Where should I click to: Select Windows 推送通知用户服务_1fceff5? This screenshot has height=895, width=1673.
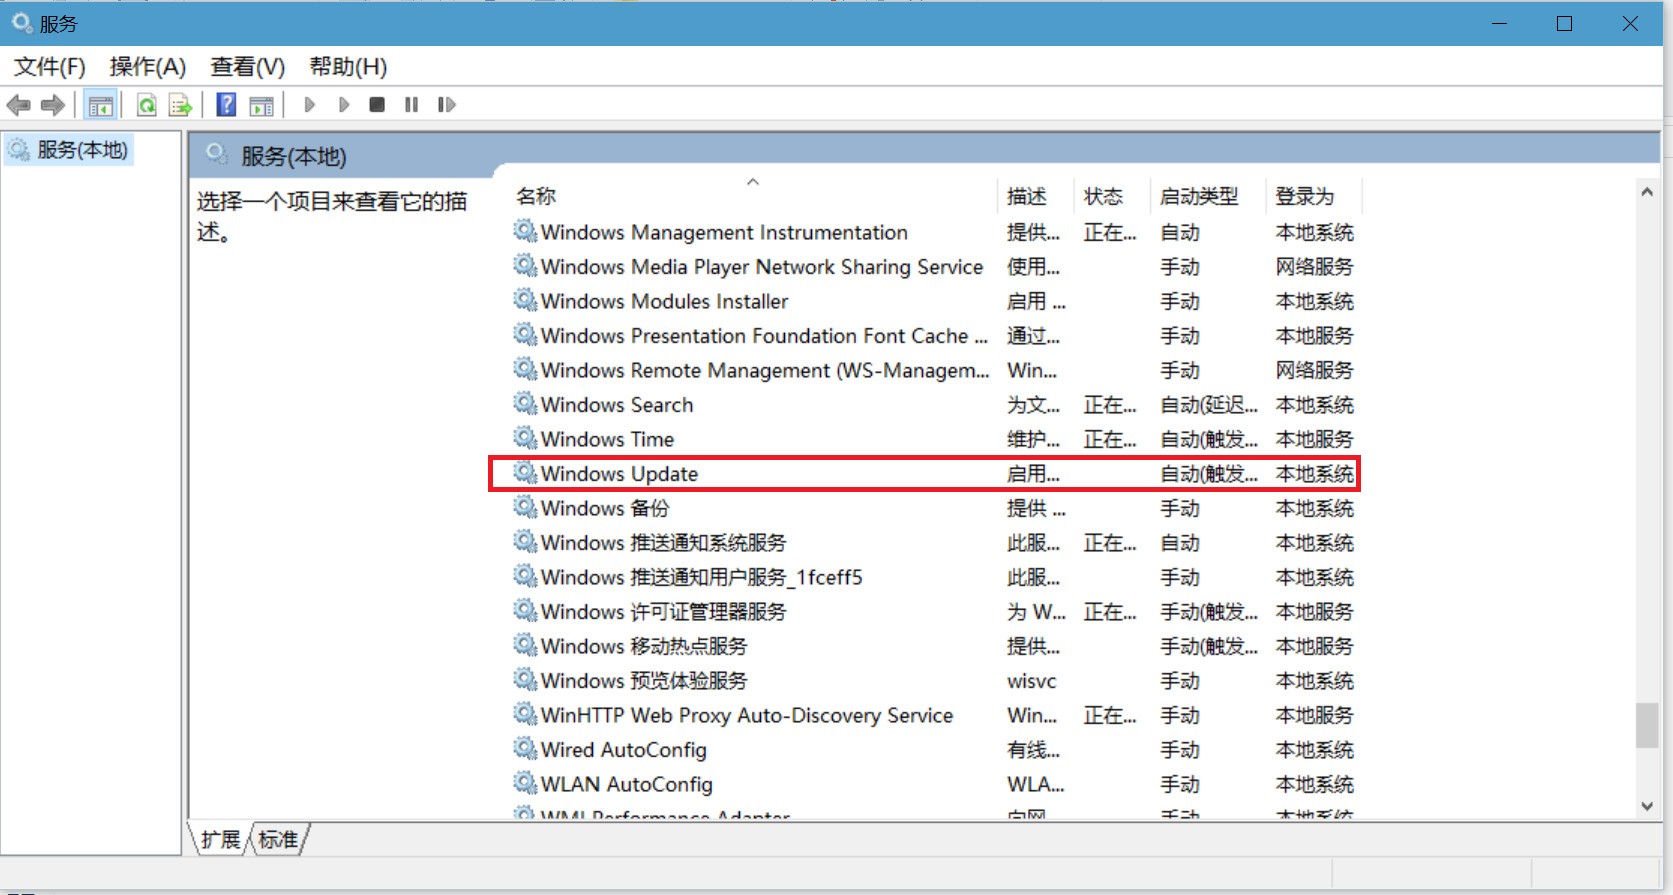tap(701, 577)
